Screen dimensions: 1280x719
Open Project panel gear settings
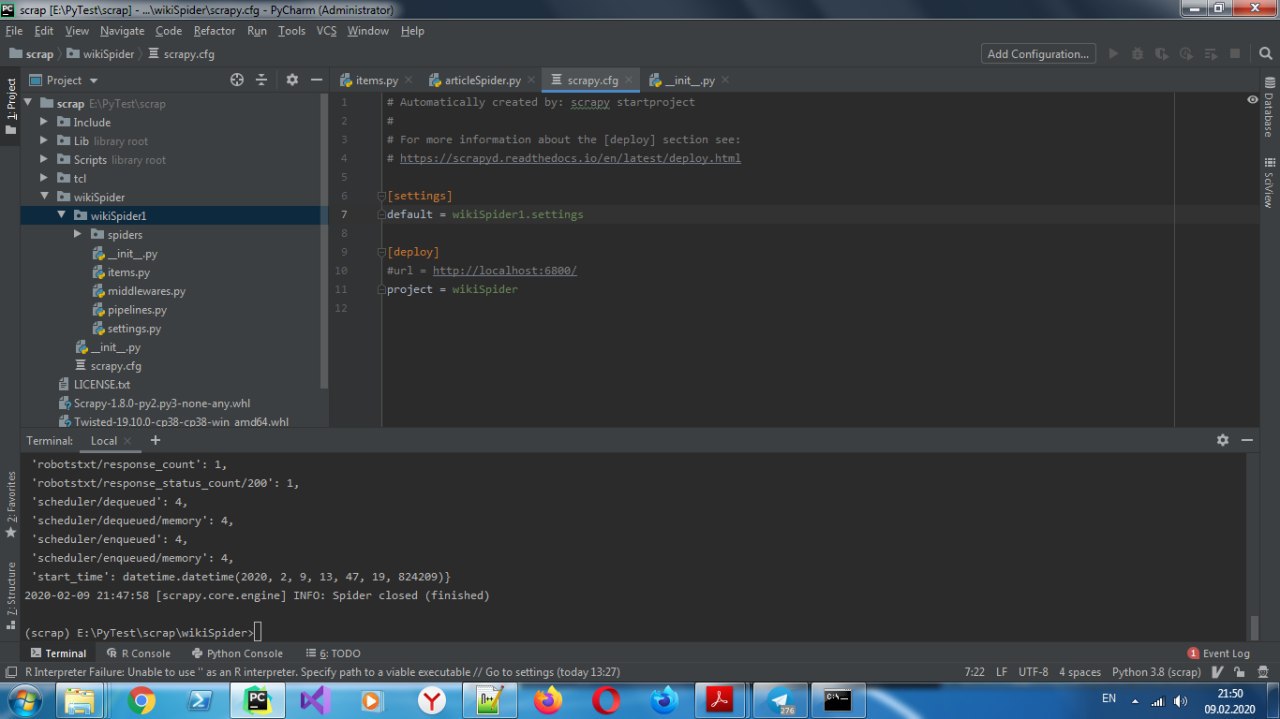(x=292, y=80)
